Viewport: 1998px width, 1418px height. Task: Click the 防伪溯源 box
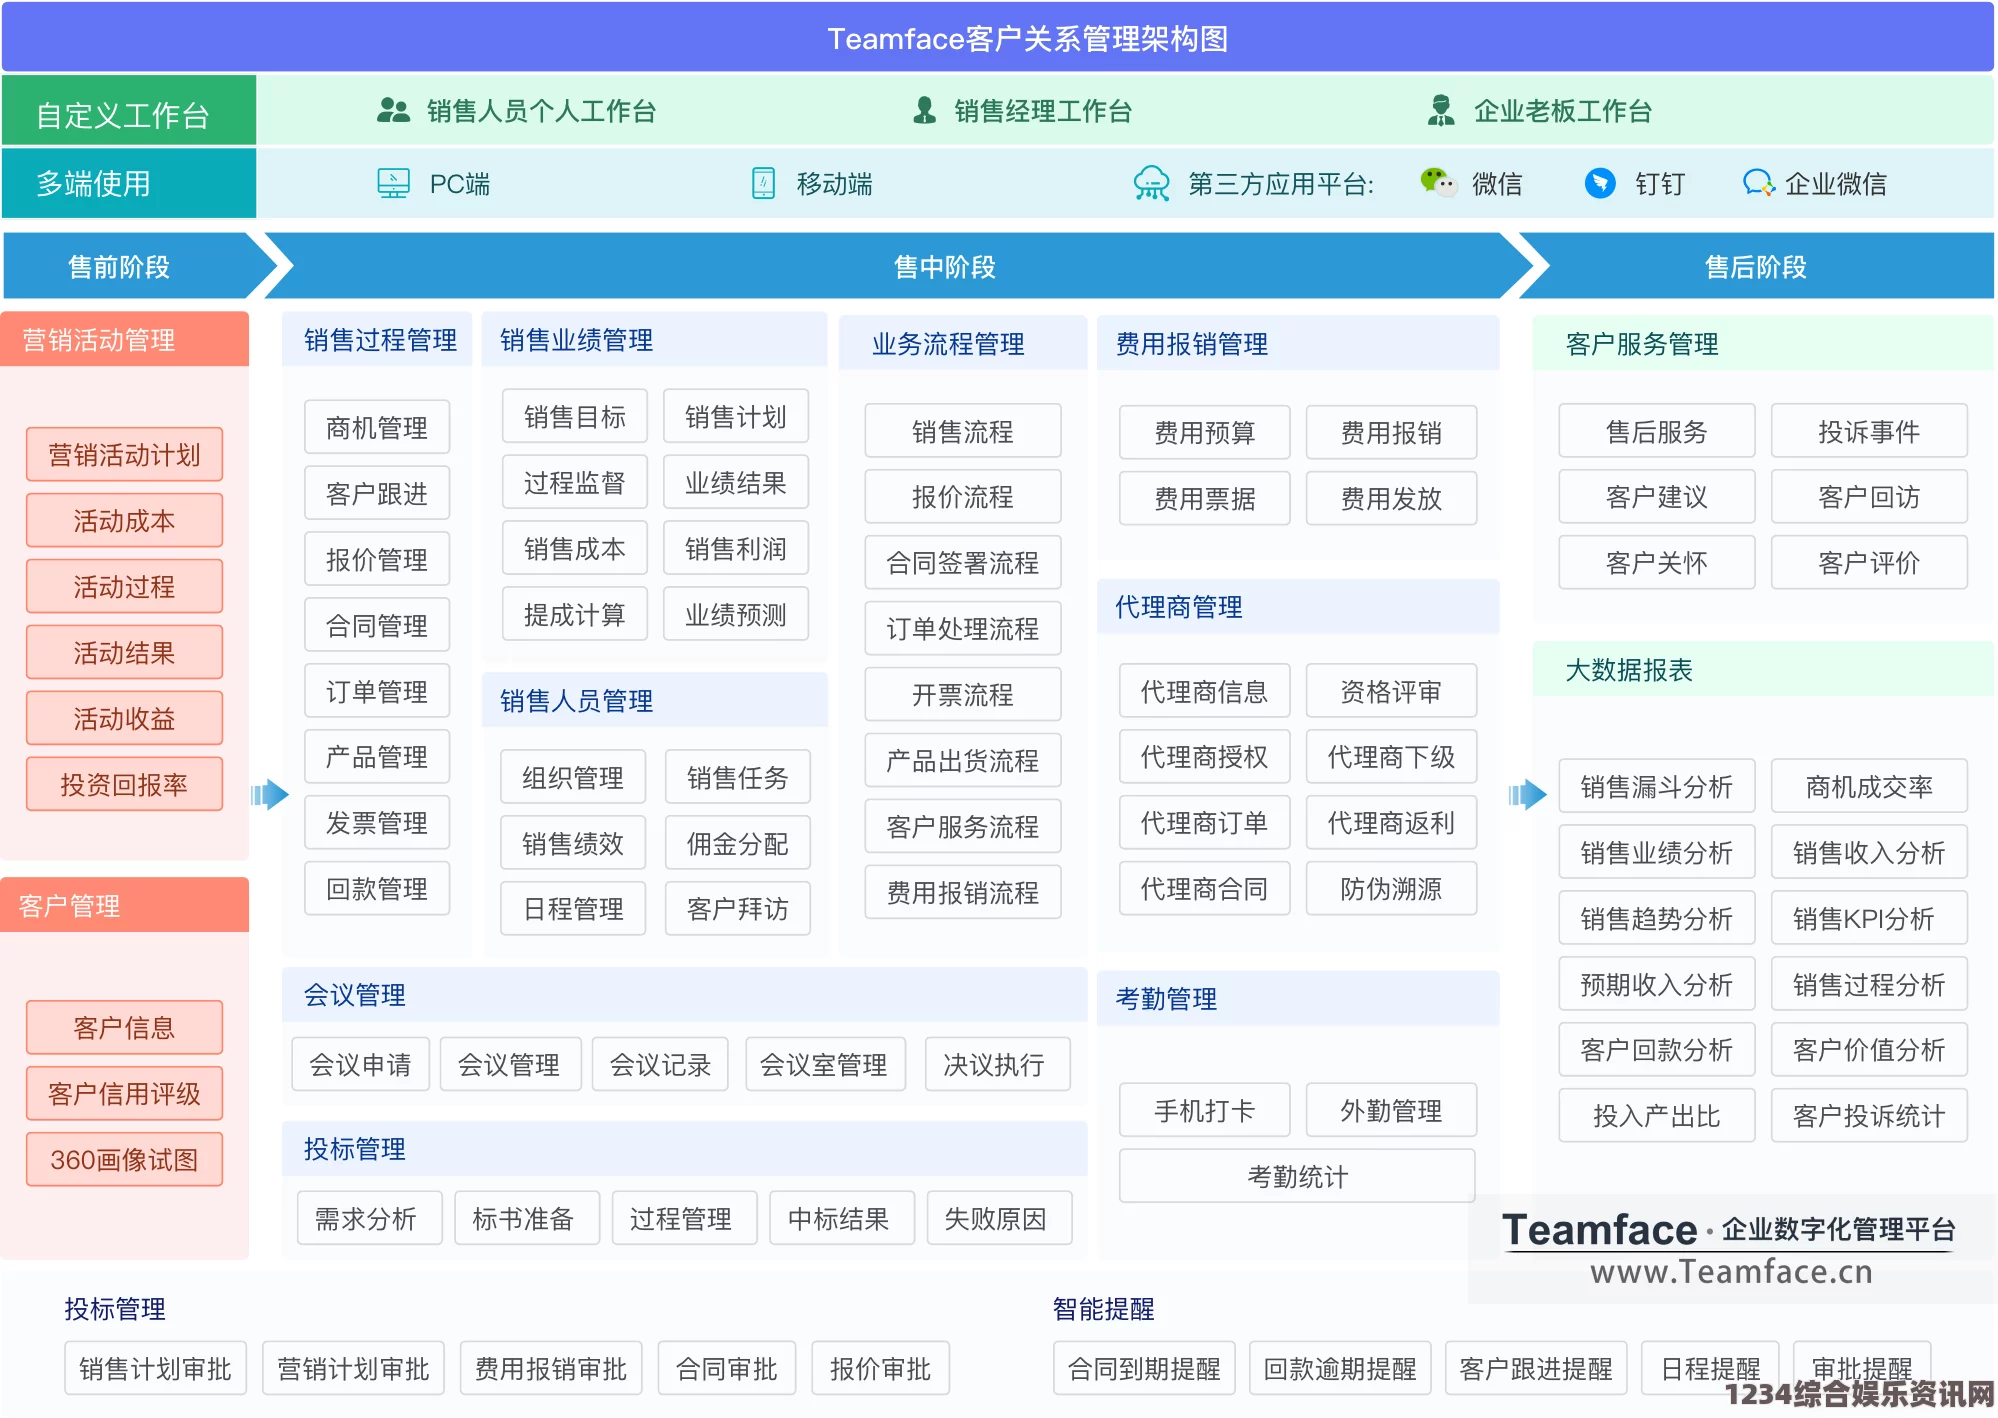coord(1392,888)
